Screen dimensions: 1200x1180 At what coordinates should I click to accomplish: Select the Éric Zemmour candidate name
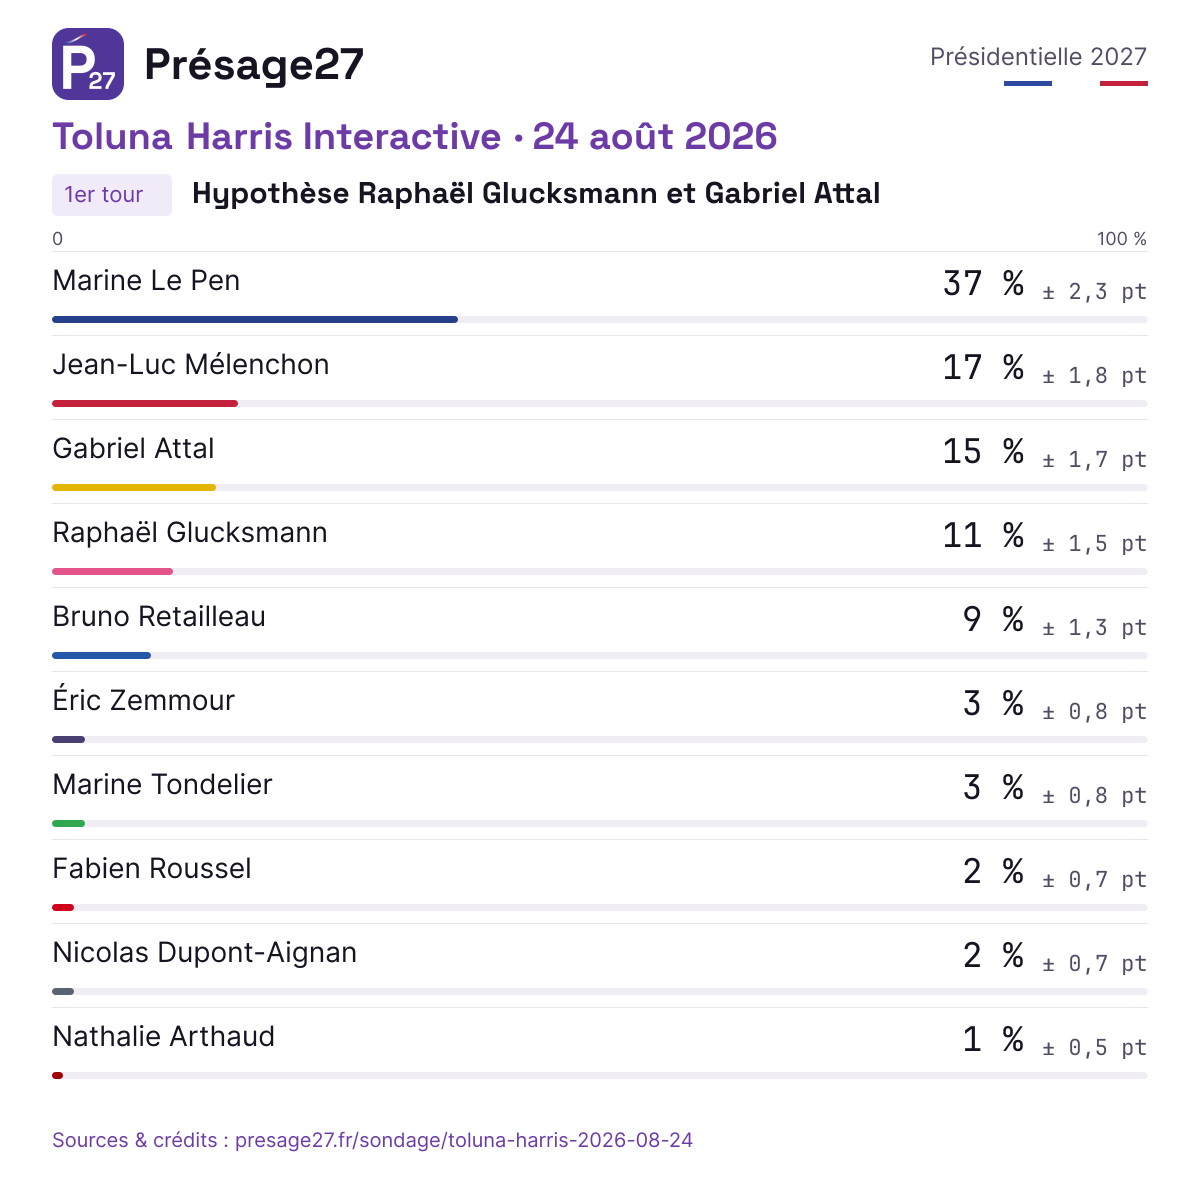tap(143, 700)
